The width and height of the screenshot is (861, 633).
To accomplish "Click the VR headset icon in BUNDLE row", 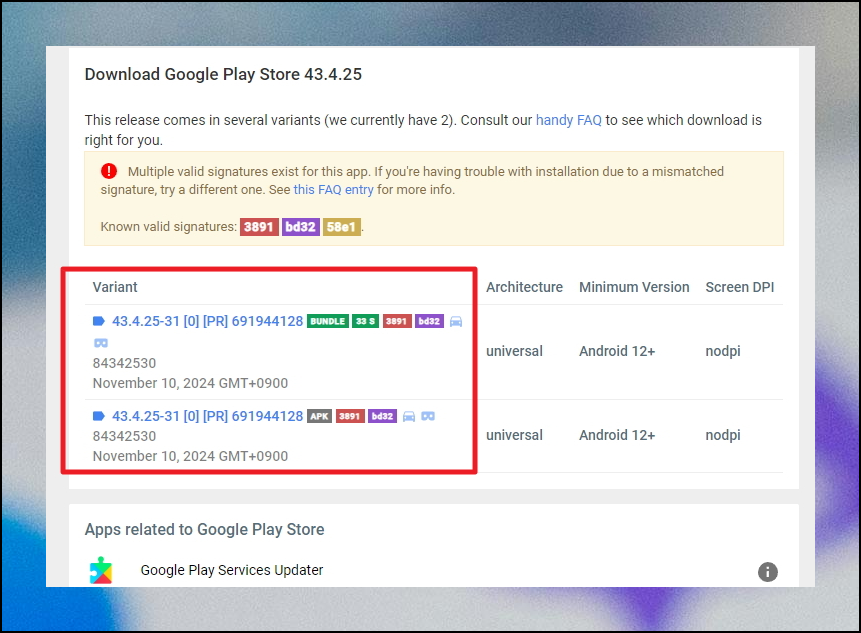I will click(101, 343).
